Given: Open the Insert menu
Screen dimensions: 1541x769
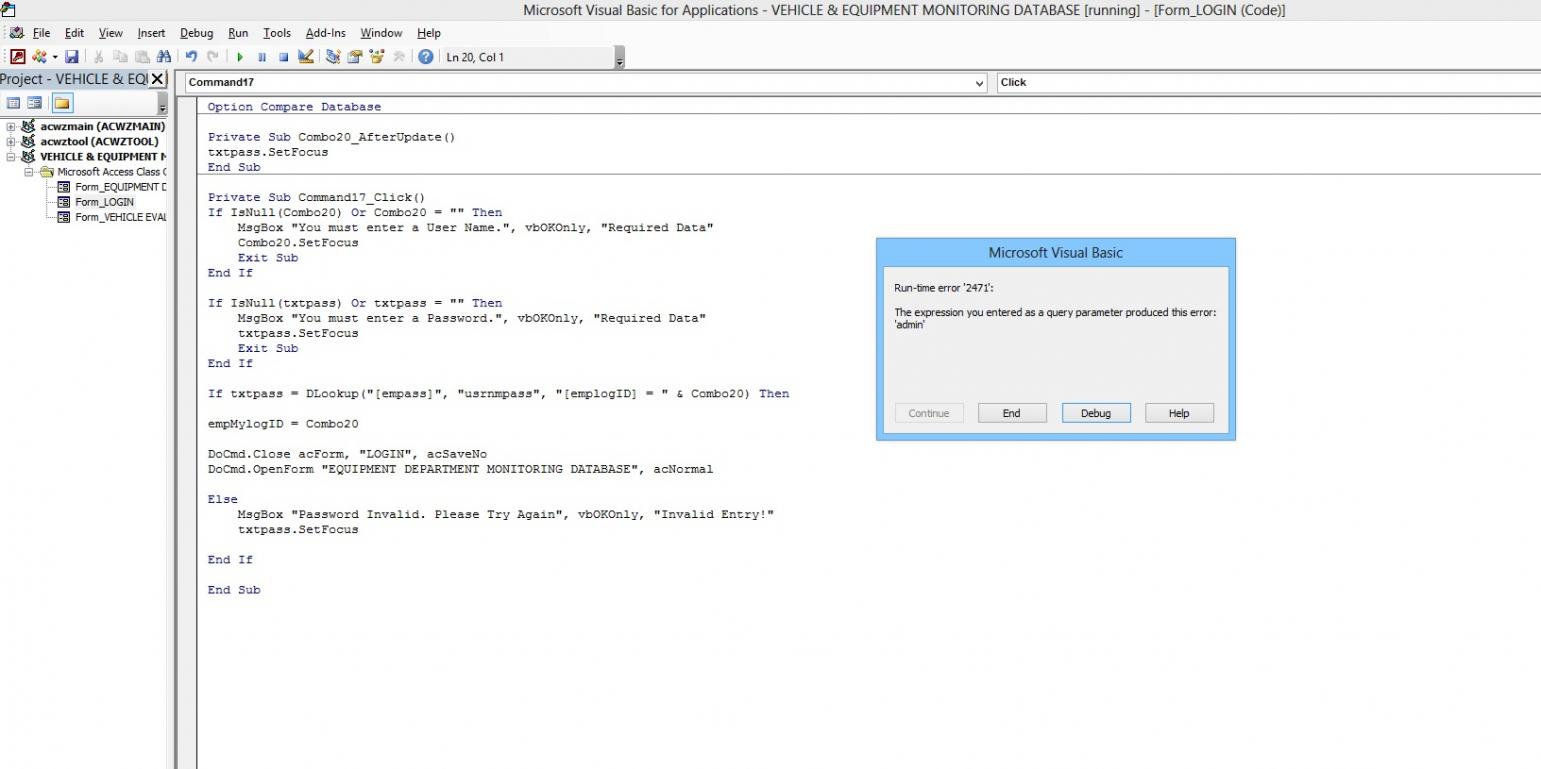Looking at the screenshot, I should pyautogui.click(x=151, y=33).
